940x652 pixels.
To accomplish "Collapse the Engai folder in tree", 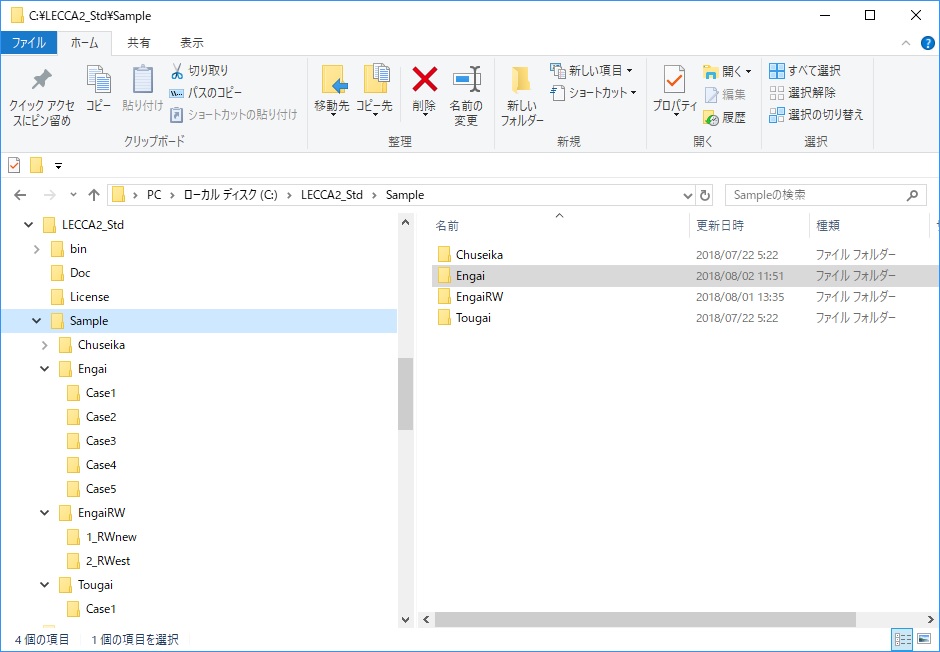I will pyautogui.click(x=45, y=369).
